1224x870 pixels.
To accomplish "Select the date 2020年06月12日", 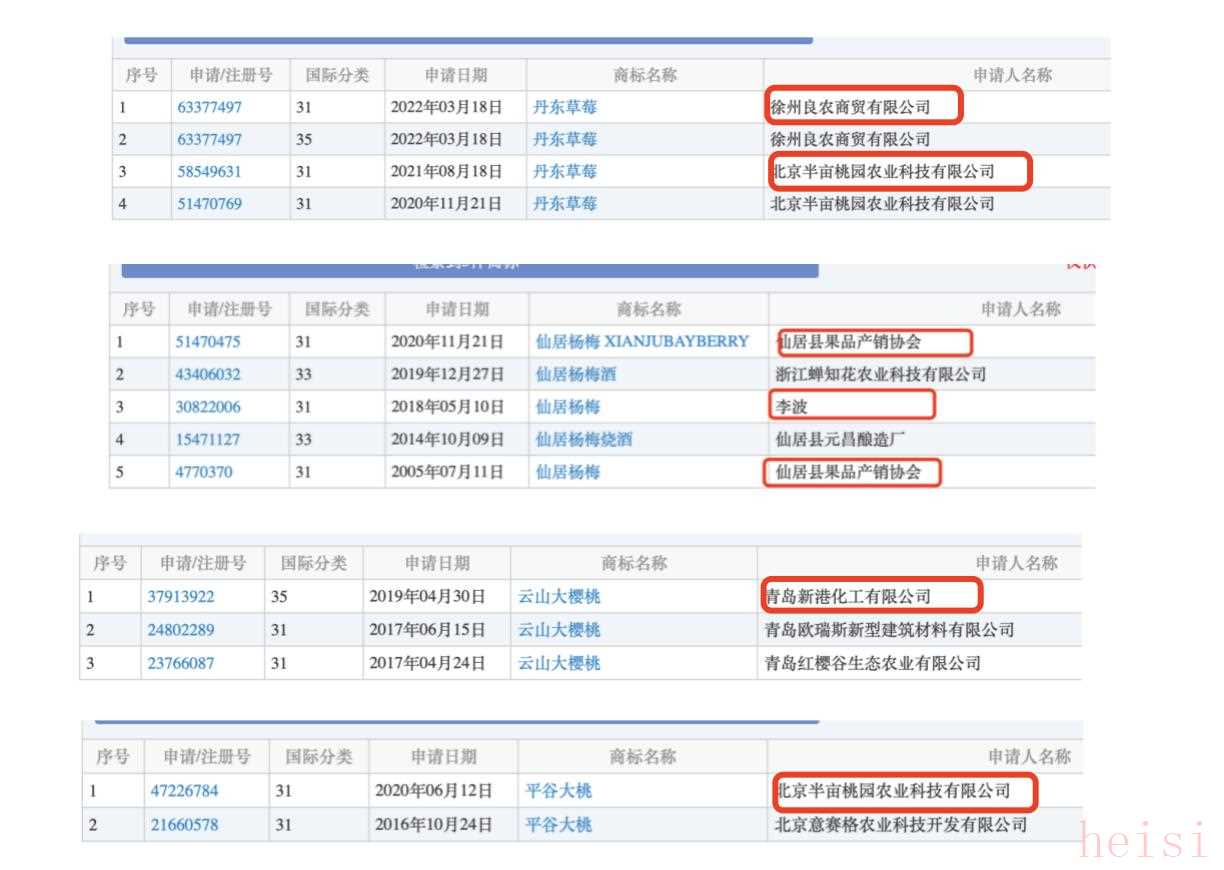I will coord(434,791).
